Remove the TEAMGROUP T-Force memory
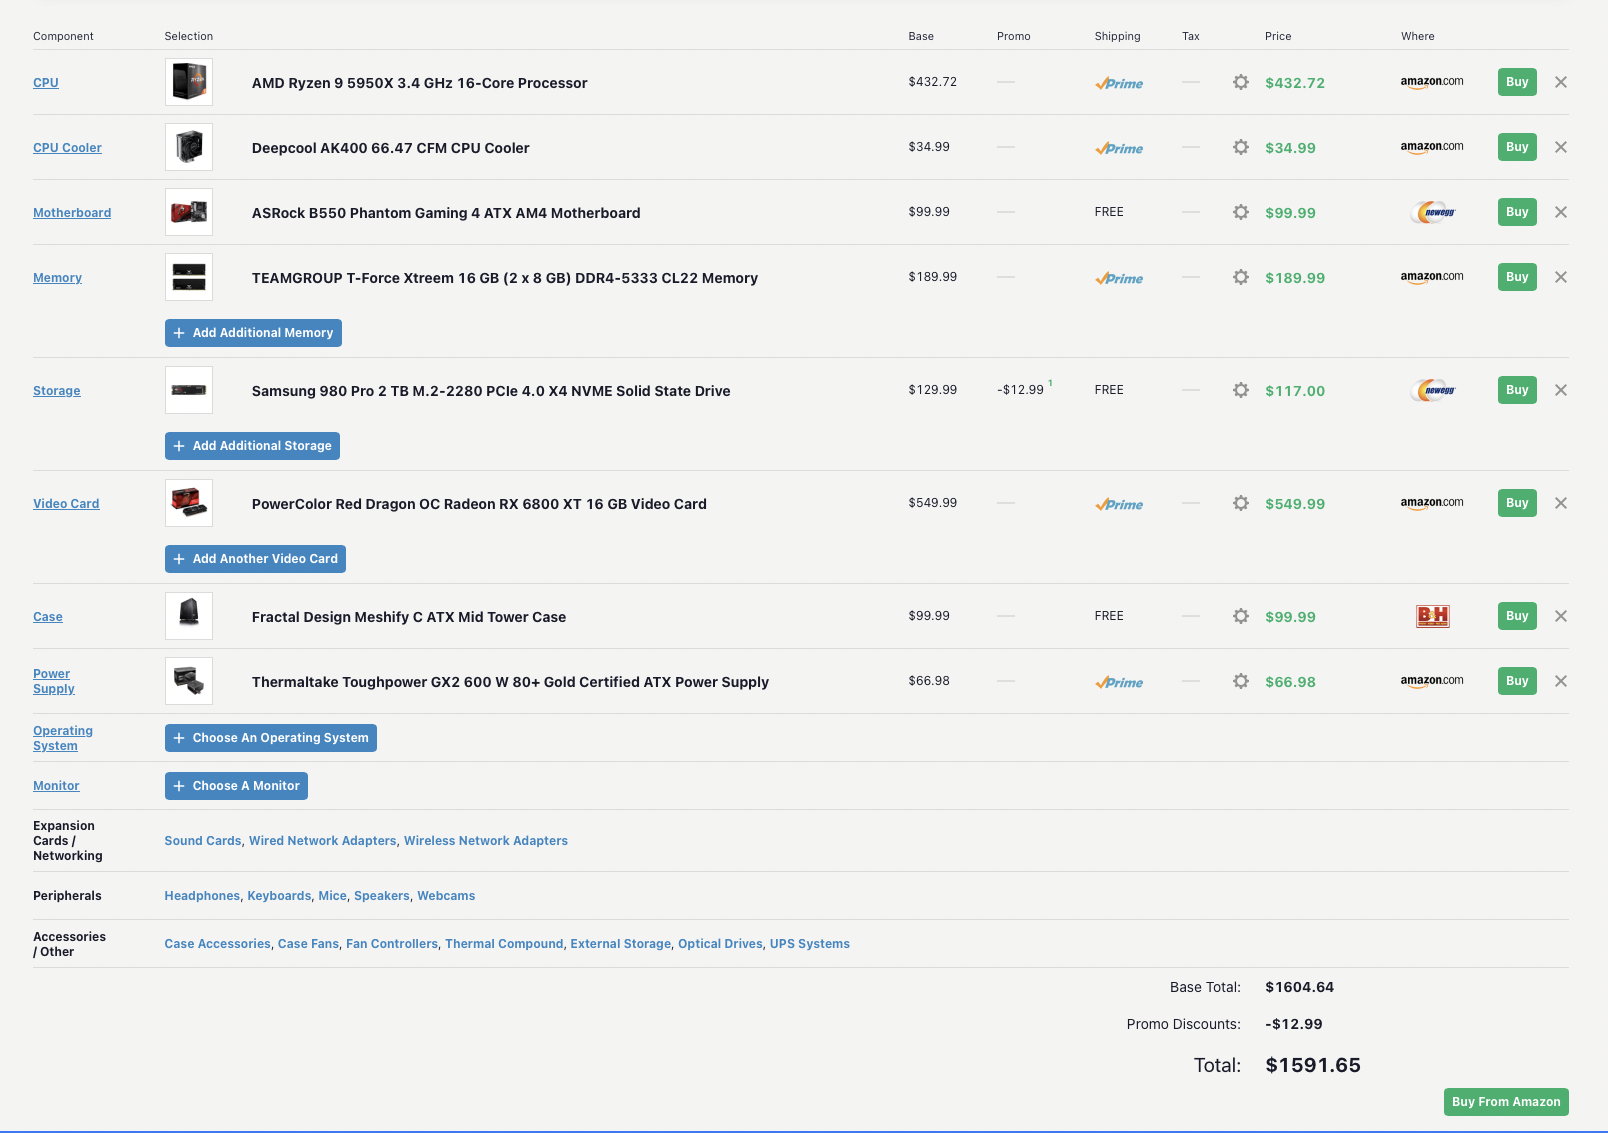The width and height of the screenshot is (1608, 1133). point(1561,277)
